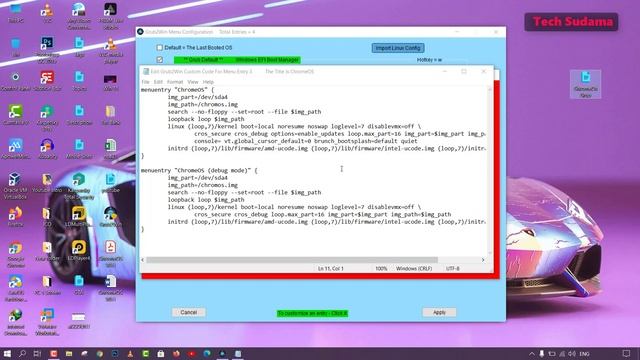Open the Microsoft Store bag taskbar icon

161,353
